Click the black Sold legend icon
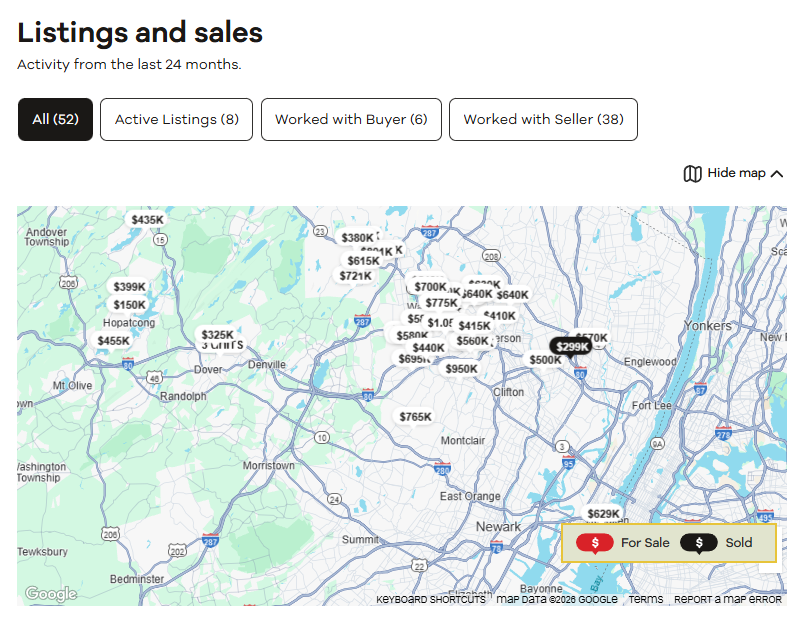This screenshot has width=804, height=619. (x=699, y=543)
